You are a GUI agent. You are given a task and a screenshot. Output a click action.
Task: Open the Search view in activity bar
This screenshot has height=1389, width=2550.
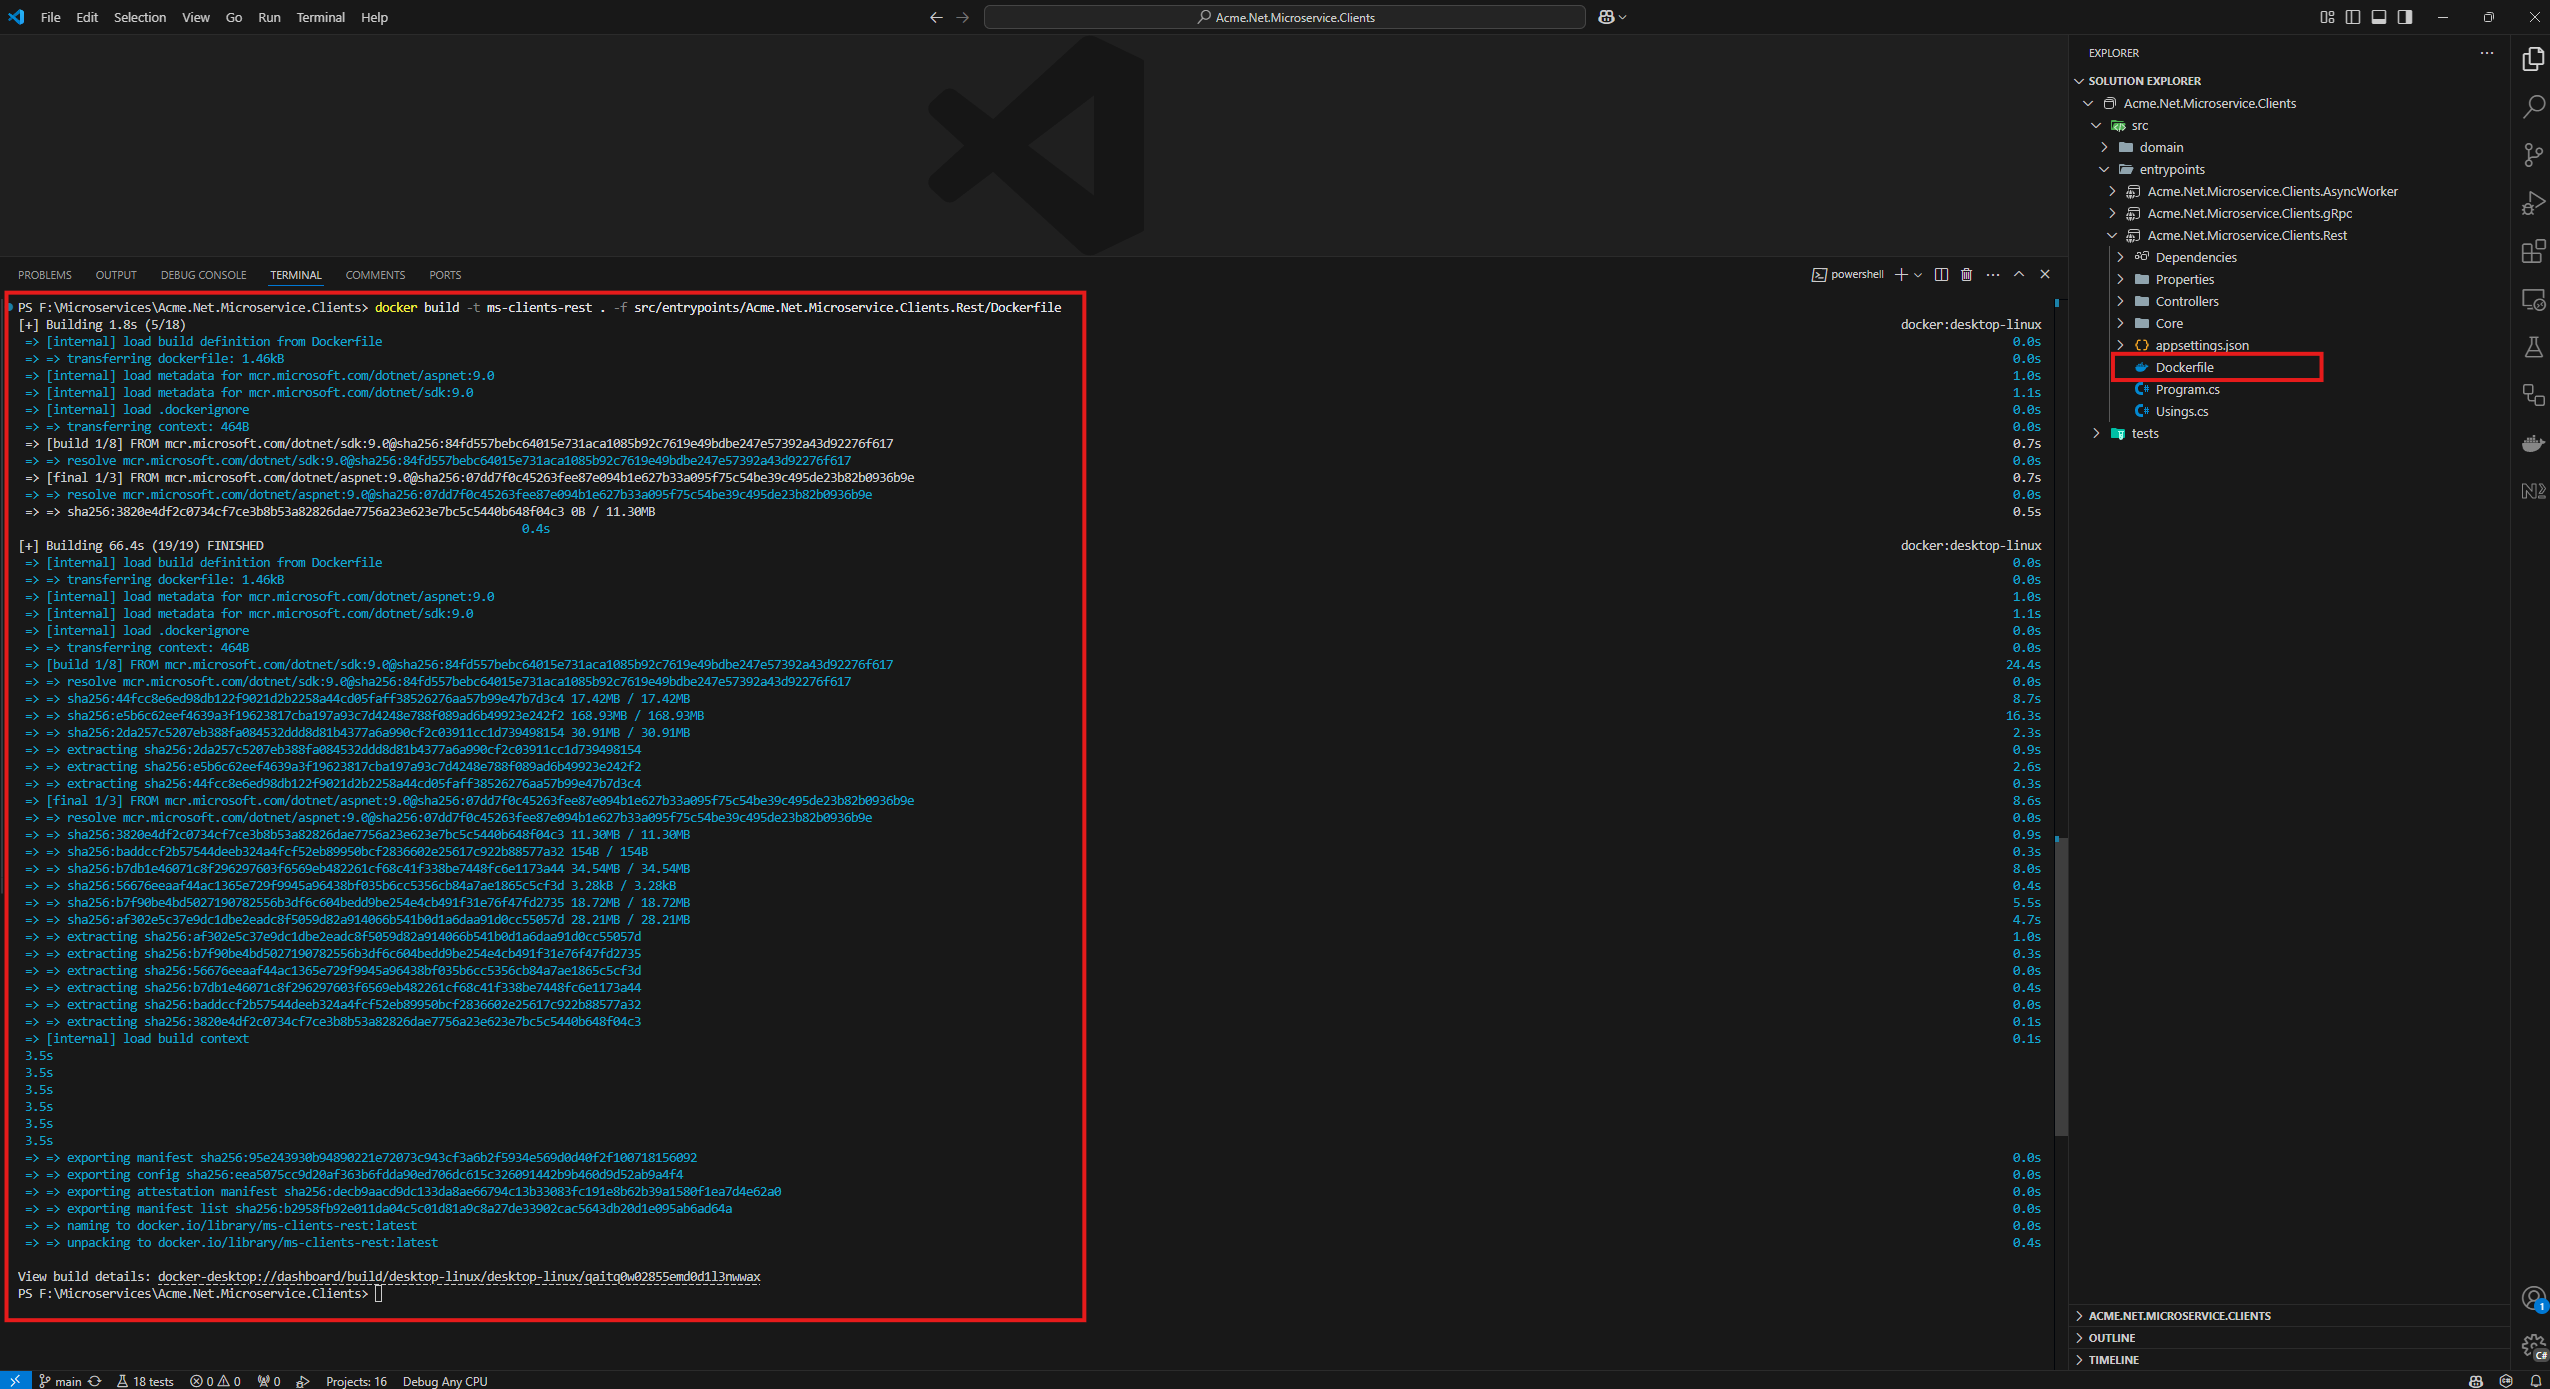pos(2533,107)
